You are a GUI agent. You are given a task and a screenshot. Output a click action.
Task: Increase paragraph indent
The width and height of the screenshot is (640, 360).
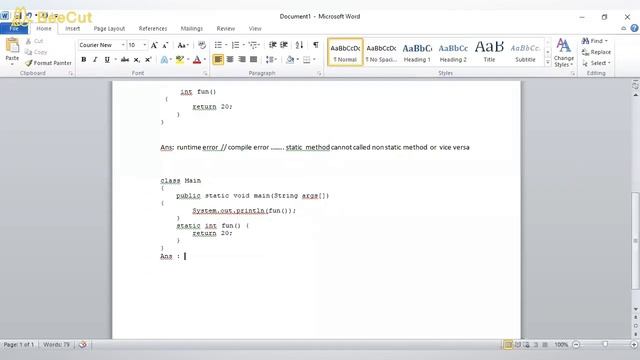coord(284,45)
